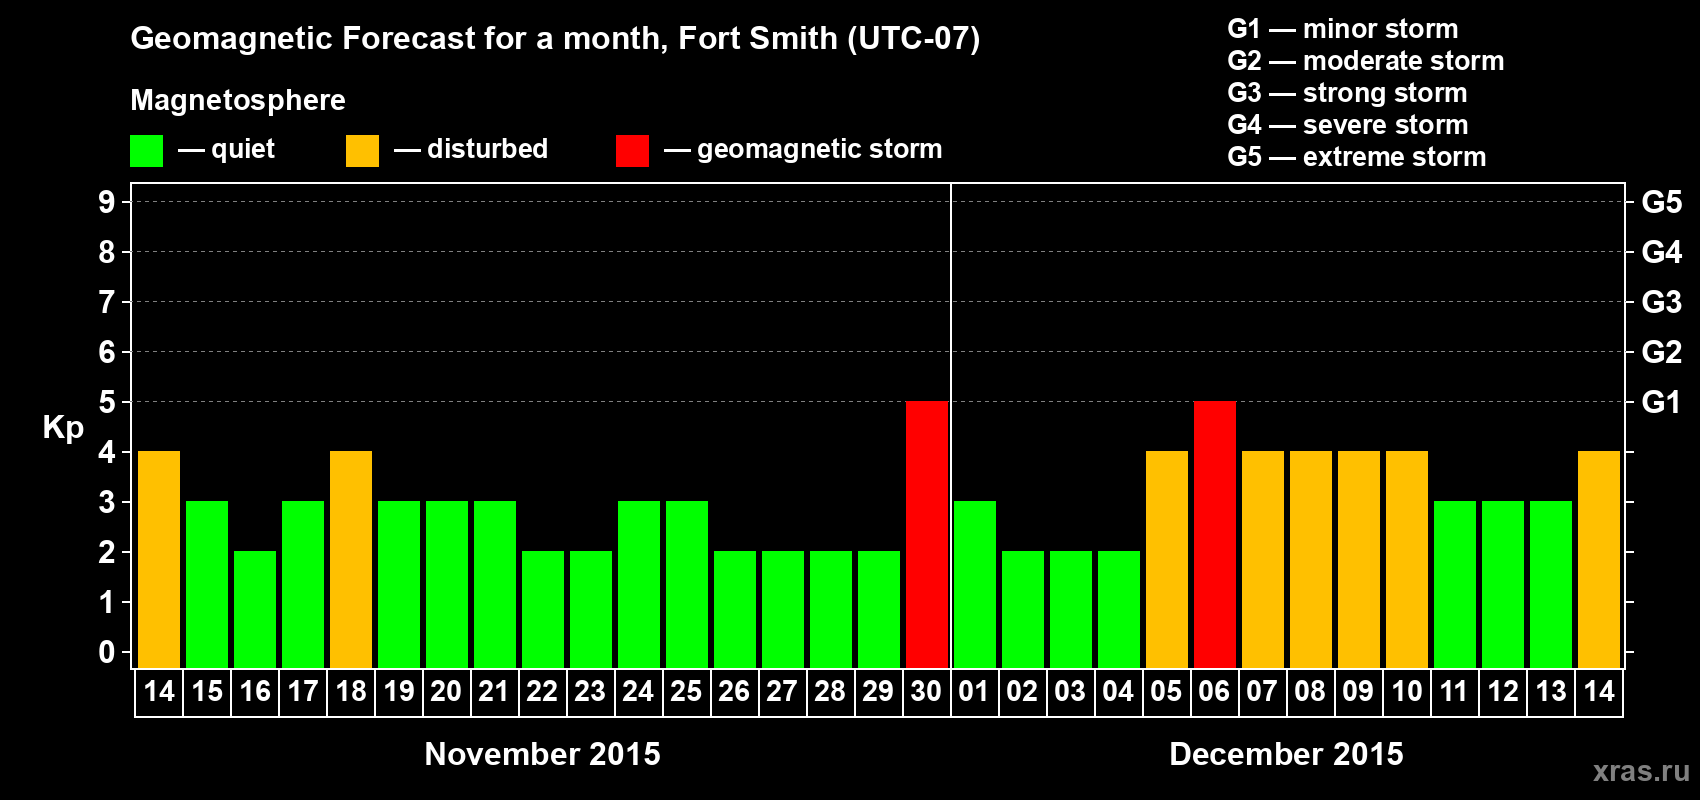Screen dimensions: 1700x800
Task: Click the G4 label on the right axis
Action: [1662, 252]
